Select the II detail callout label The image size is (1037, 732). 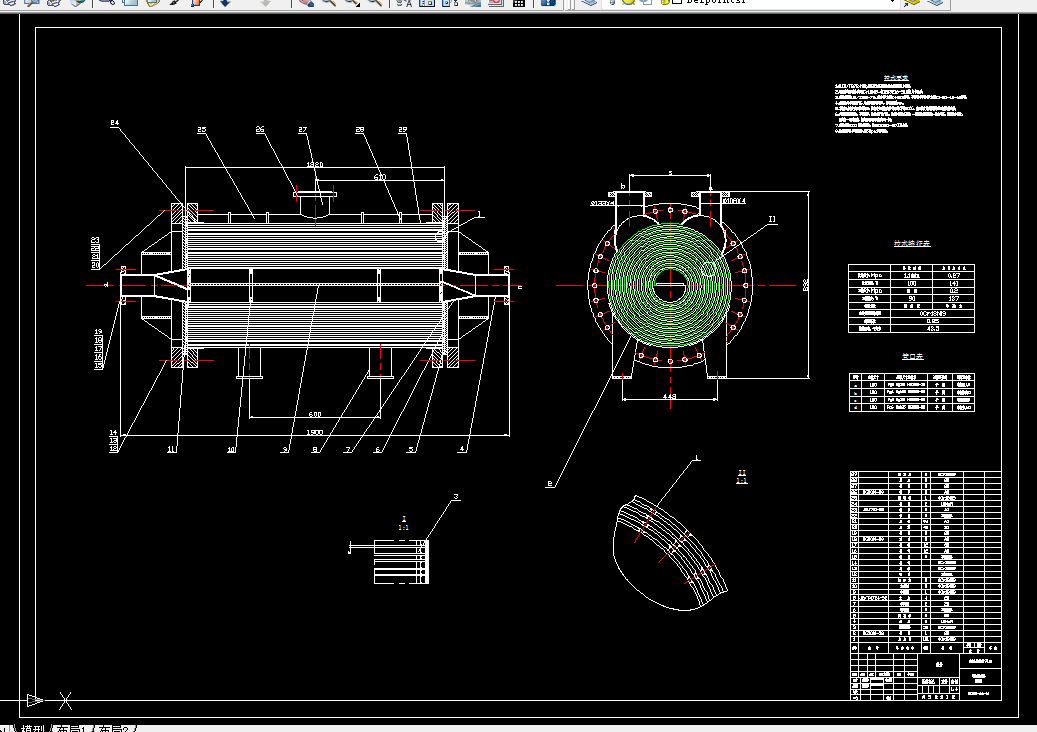point(772,219)
